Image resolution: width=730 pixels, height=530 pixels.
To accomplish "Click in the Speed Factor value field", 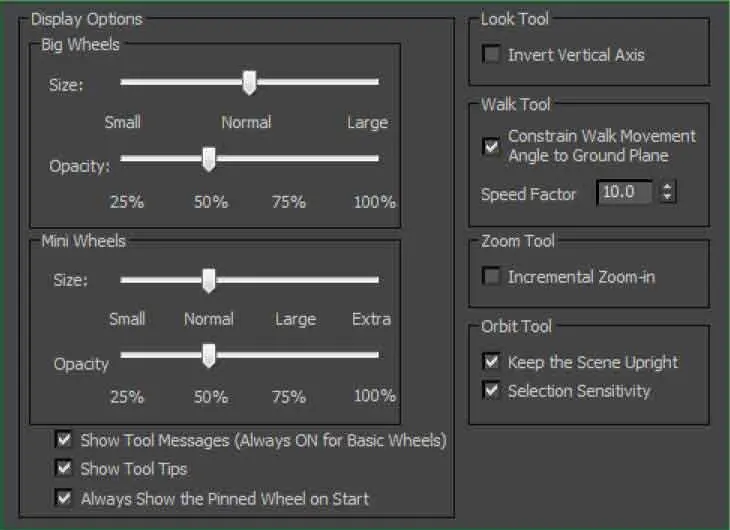I will coord(624,192).
